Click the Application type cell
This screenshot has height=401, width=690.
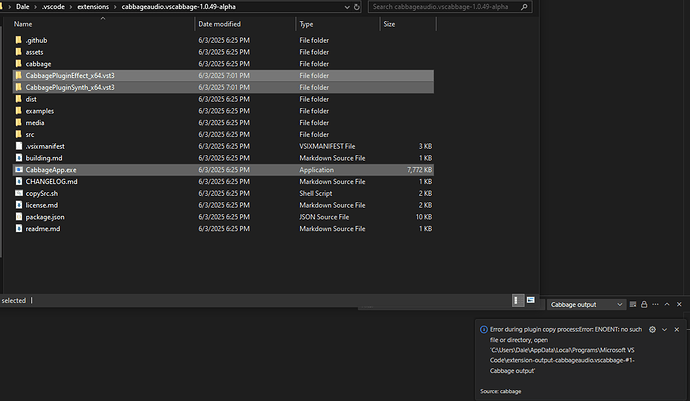click(316, 169)
